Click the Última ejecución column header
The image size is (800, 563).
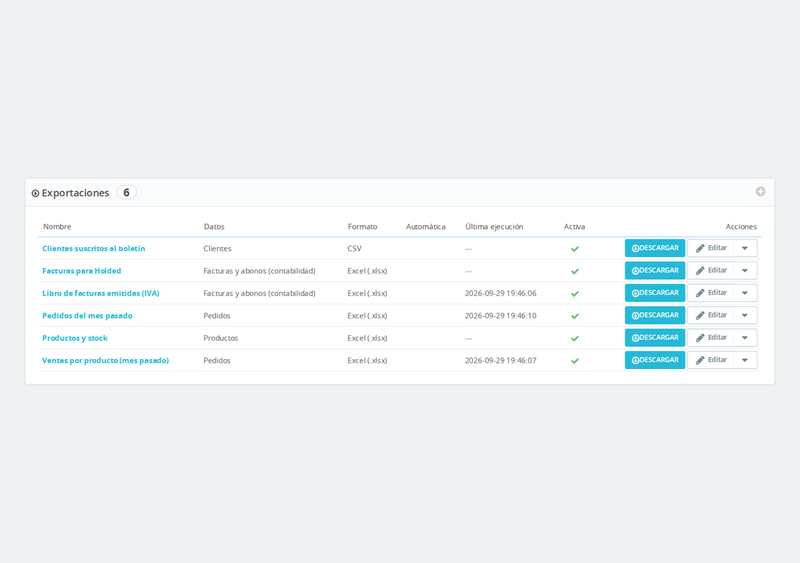[x=494, y=227]
